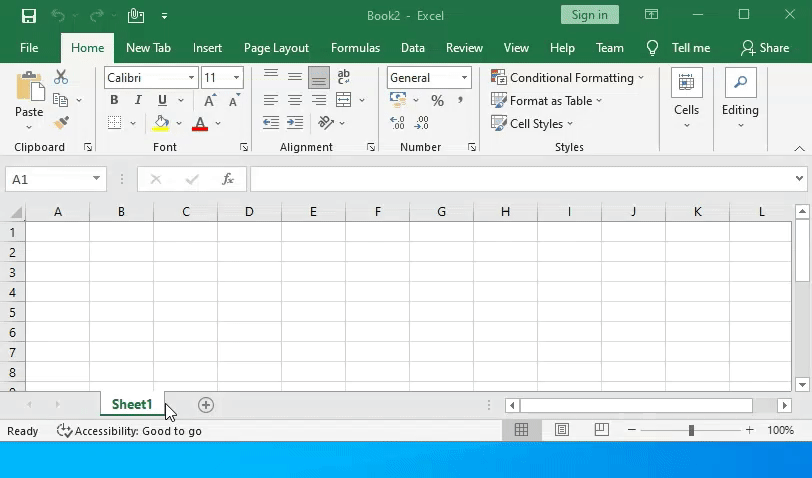This screenshot has height=478, width=812.
Task: Click the Orientation text-angle icon
Action: pos(326,123)
